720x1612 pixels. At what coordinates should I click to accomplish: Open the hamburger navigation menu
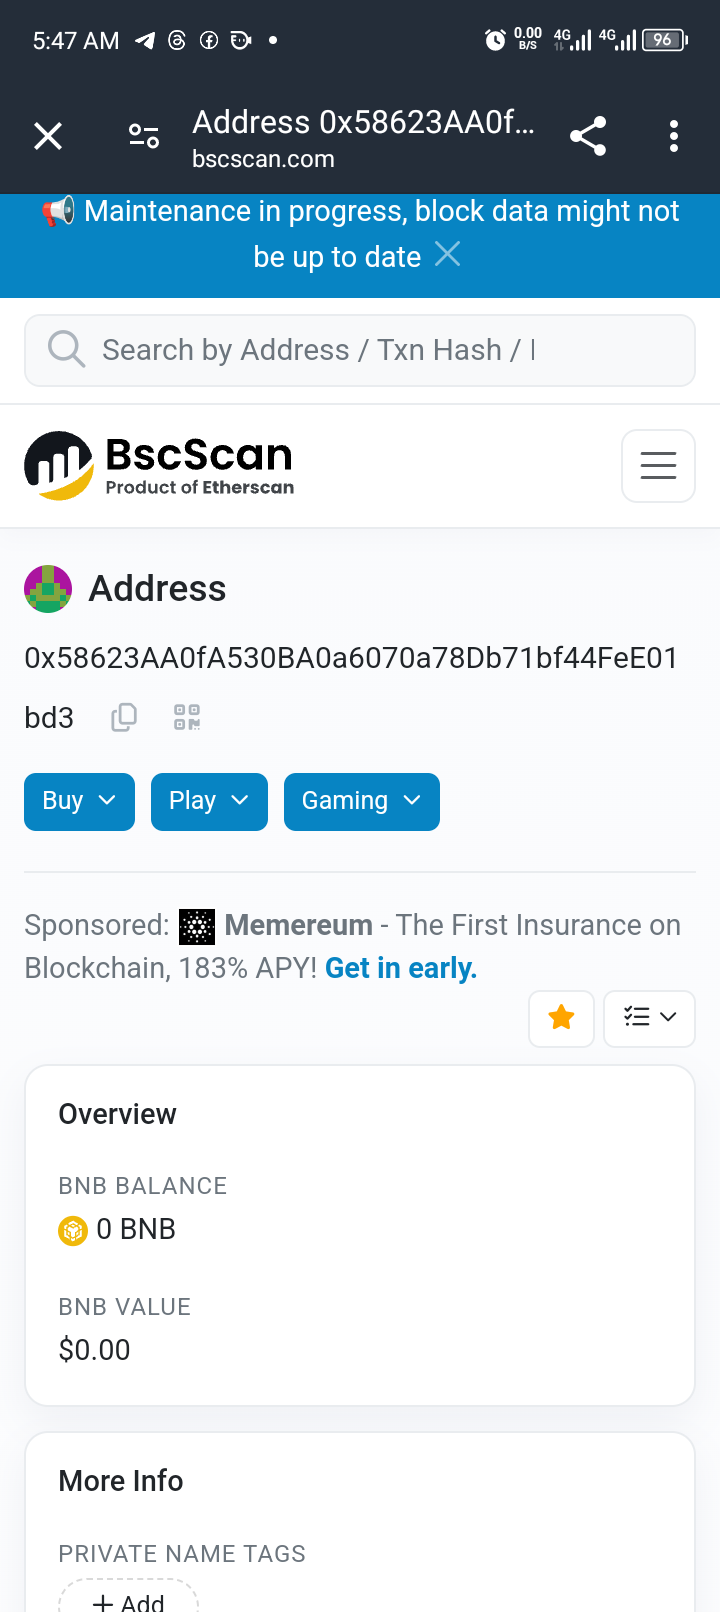pos(658,466)
